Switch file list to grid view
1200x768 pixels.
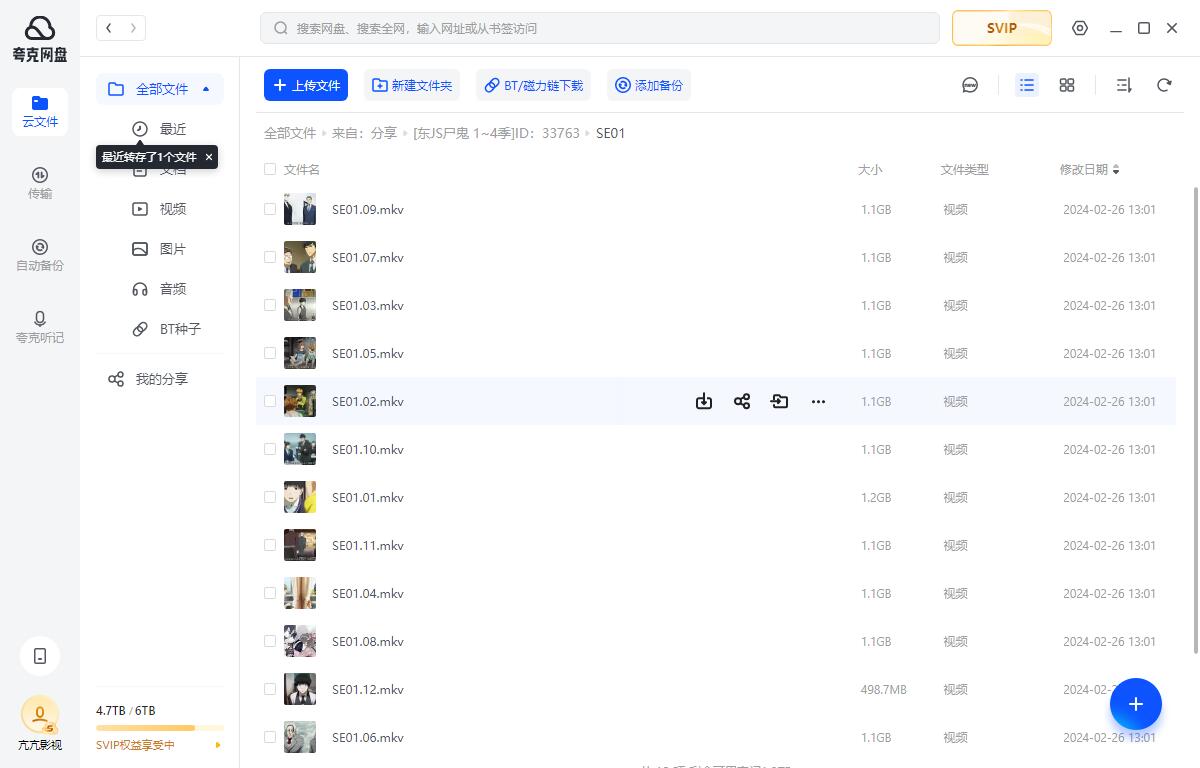[x=1066, y=85]
